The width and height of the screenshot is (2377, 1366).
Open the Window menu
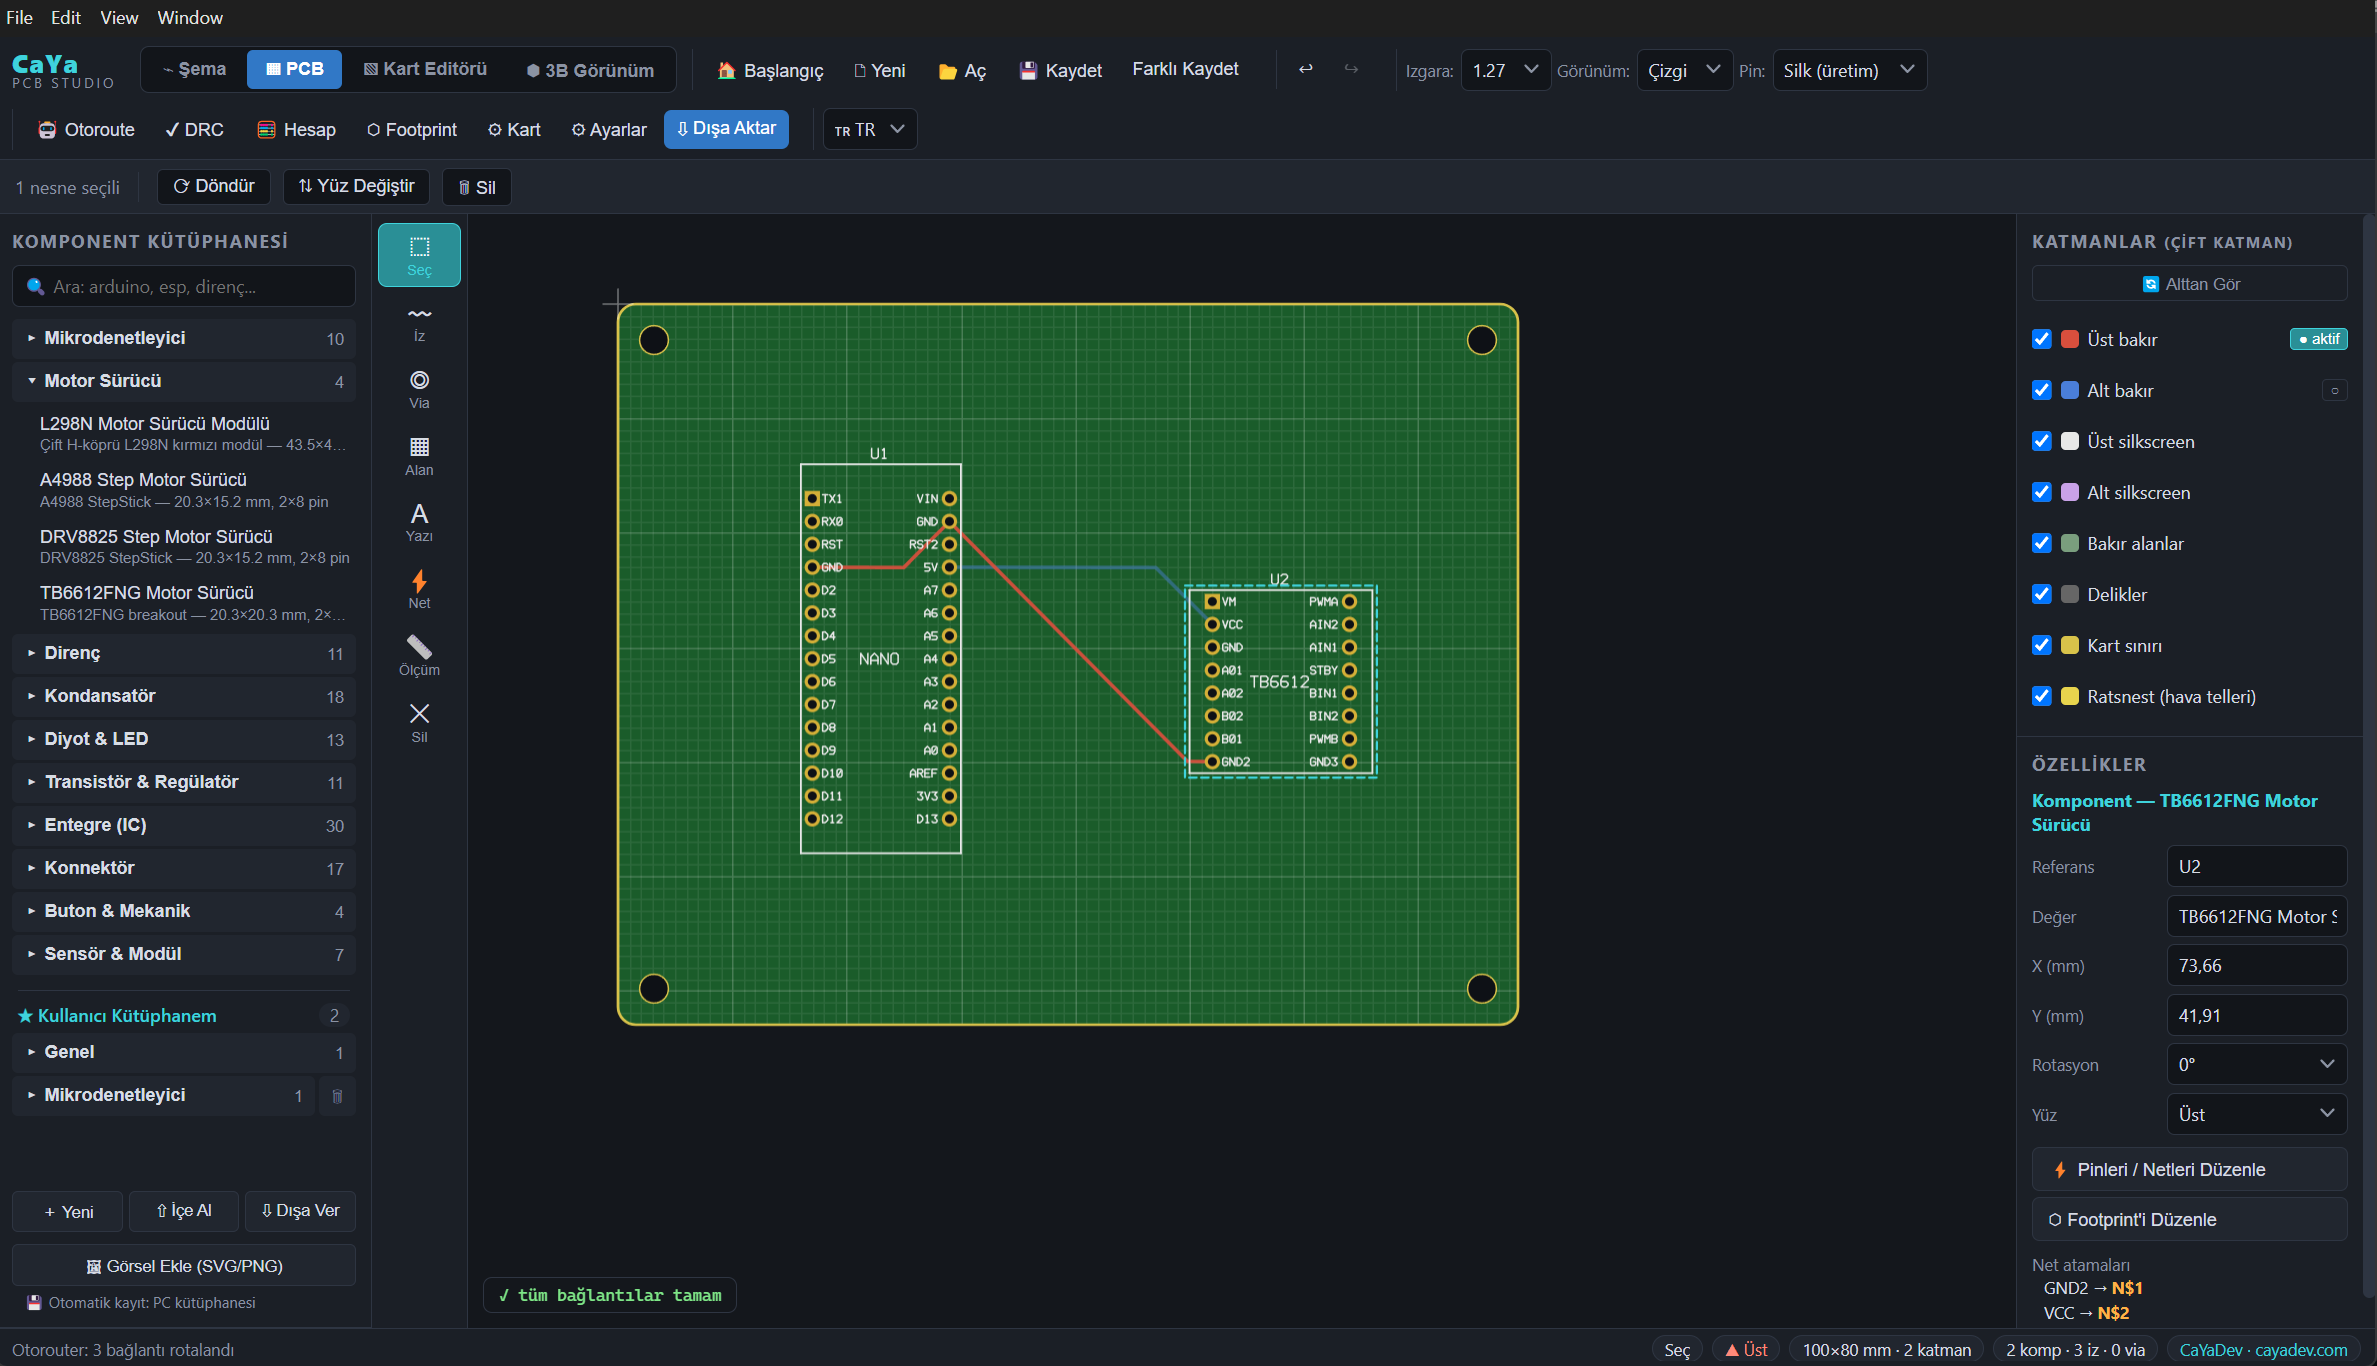[190, 18]
